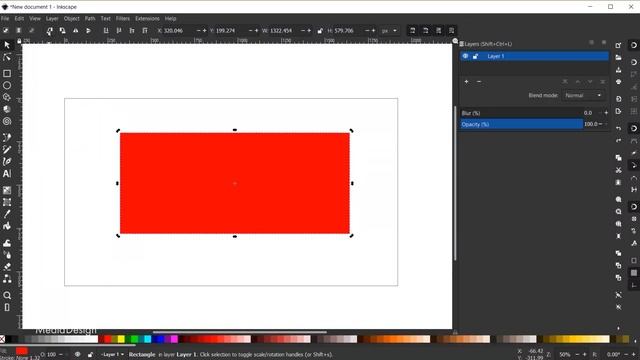Viewport: 640px width, 360px height.
Task: Flip selection horizontally
Action: click(x=76, y=31)
